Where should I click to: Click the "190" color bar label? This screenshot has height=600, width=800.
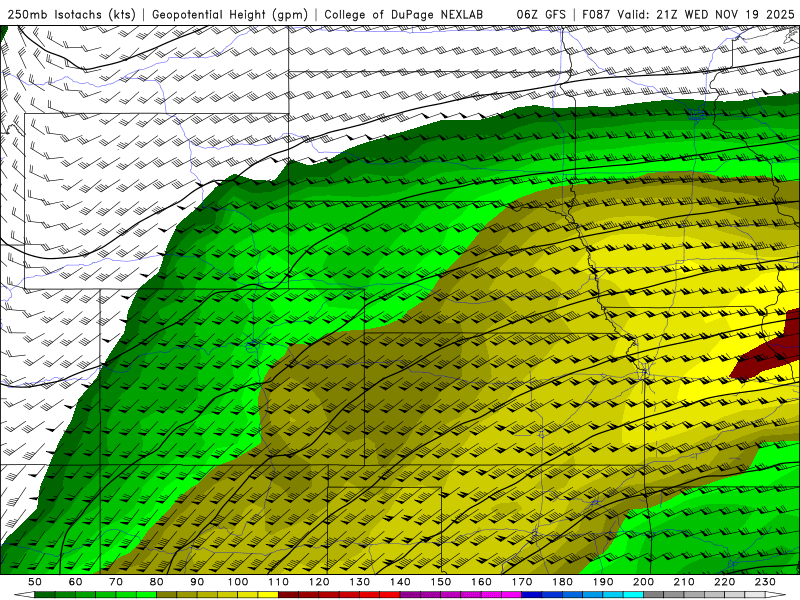tap(603, 582)
